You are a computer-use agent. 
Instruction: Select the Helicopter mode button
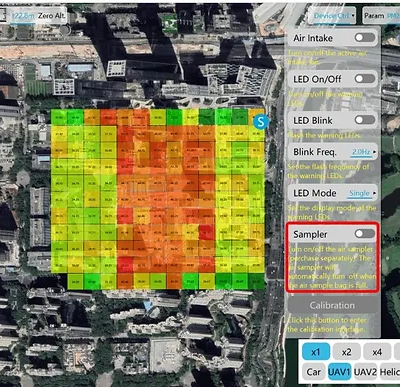pyautogui.click(x=390, y=372)
